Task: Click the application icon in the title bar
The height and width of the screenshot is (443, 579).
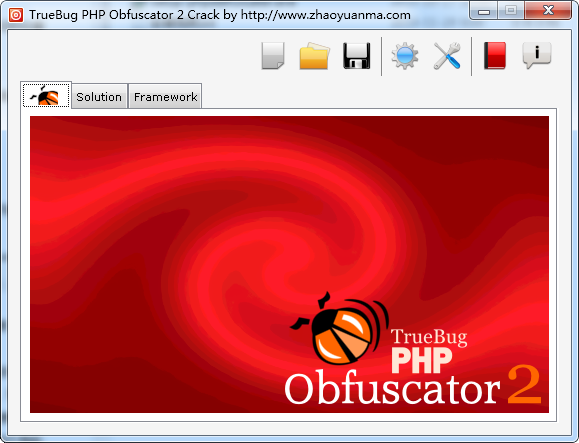Action: click(16, 15)
